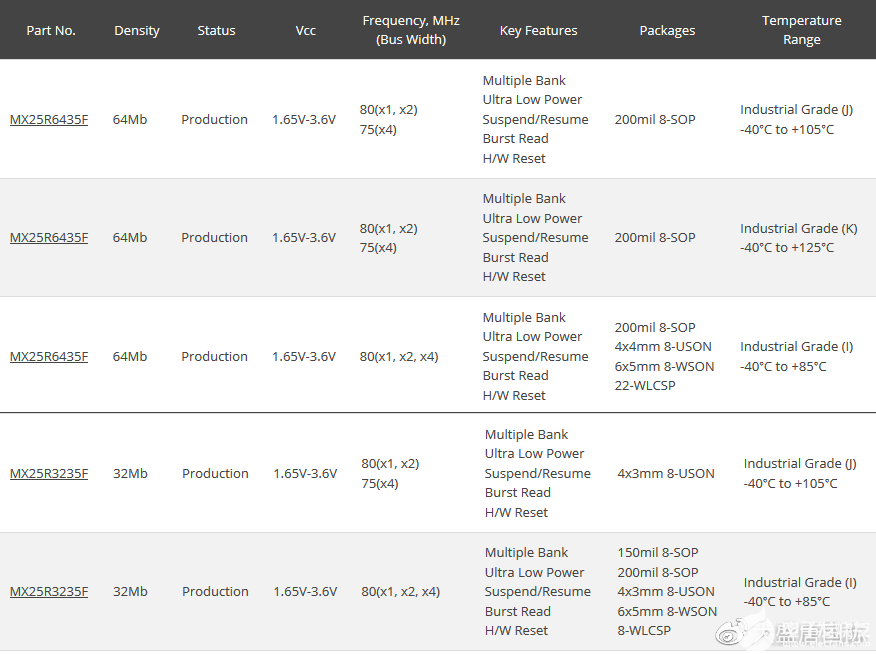Screen dimensions: 876x654
Task: Click the Status column header
Action: click(216, 31)
